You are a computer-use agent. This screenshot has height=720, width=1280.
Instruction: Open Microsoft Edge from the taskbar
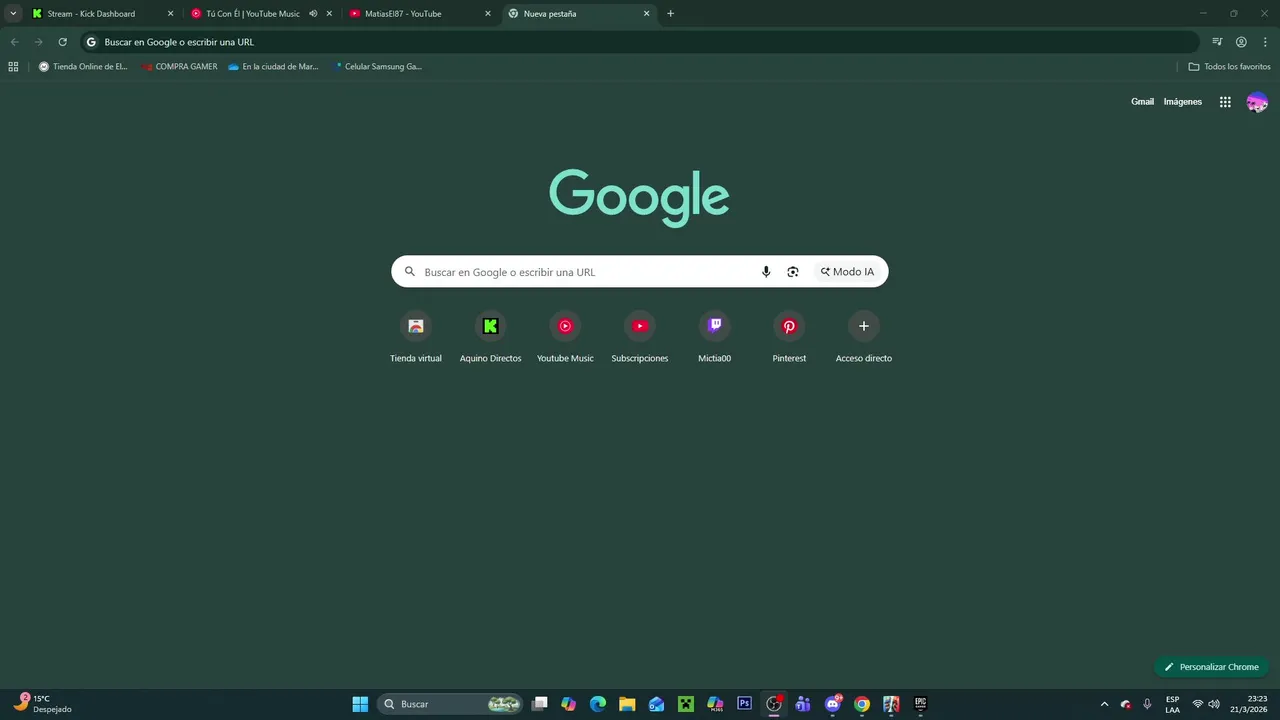[598, 704]
